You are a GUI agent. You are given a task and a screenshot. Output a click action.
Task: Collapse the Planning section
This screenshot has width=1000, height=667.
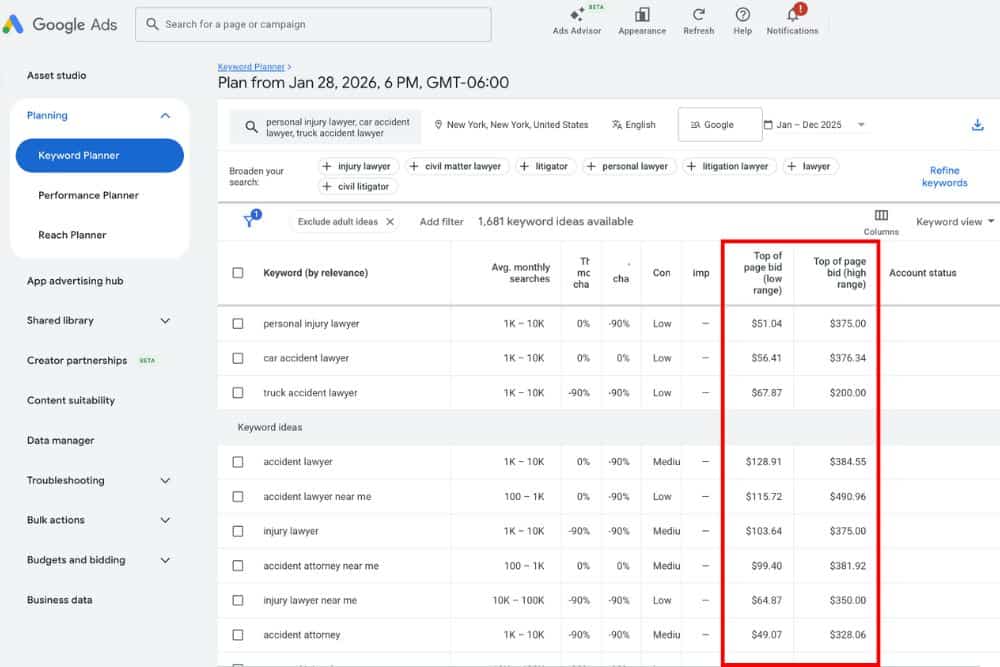point(165,115)
